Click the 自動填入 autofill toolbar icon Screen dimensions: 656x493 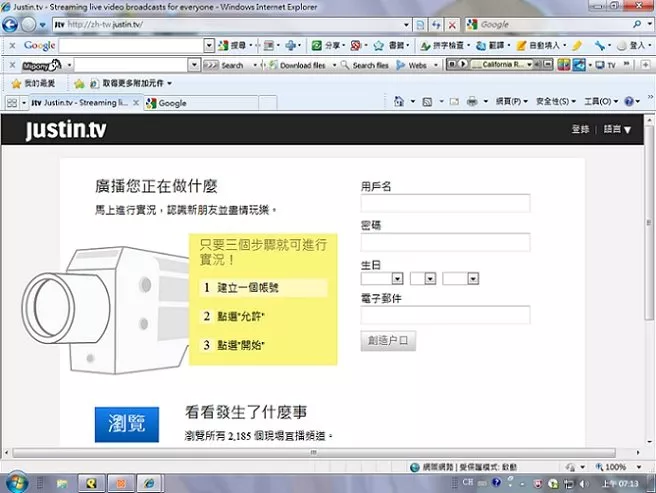tap(521, 45)
